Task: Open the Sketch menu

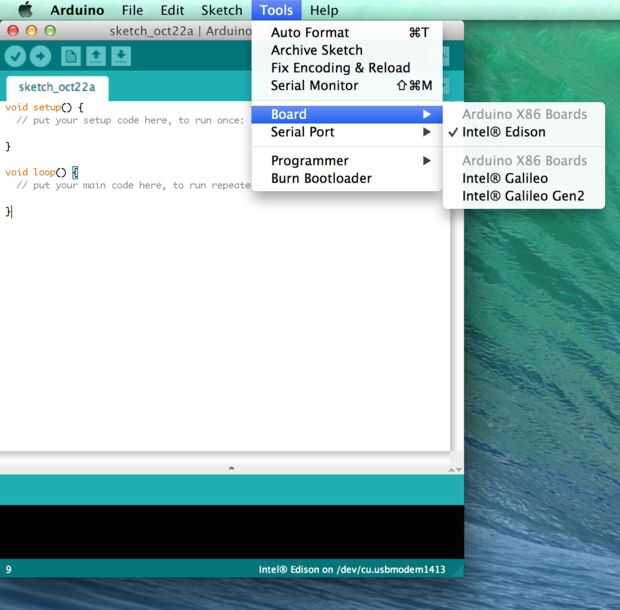Action: (221, 10)
